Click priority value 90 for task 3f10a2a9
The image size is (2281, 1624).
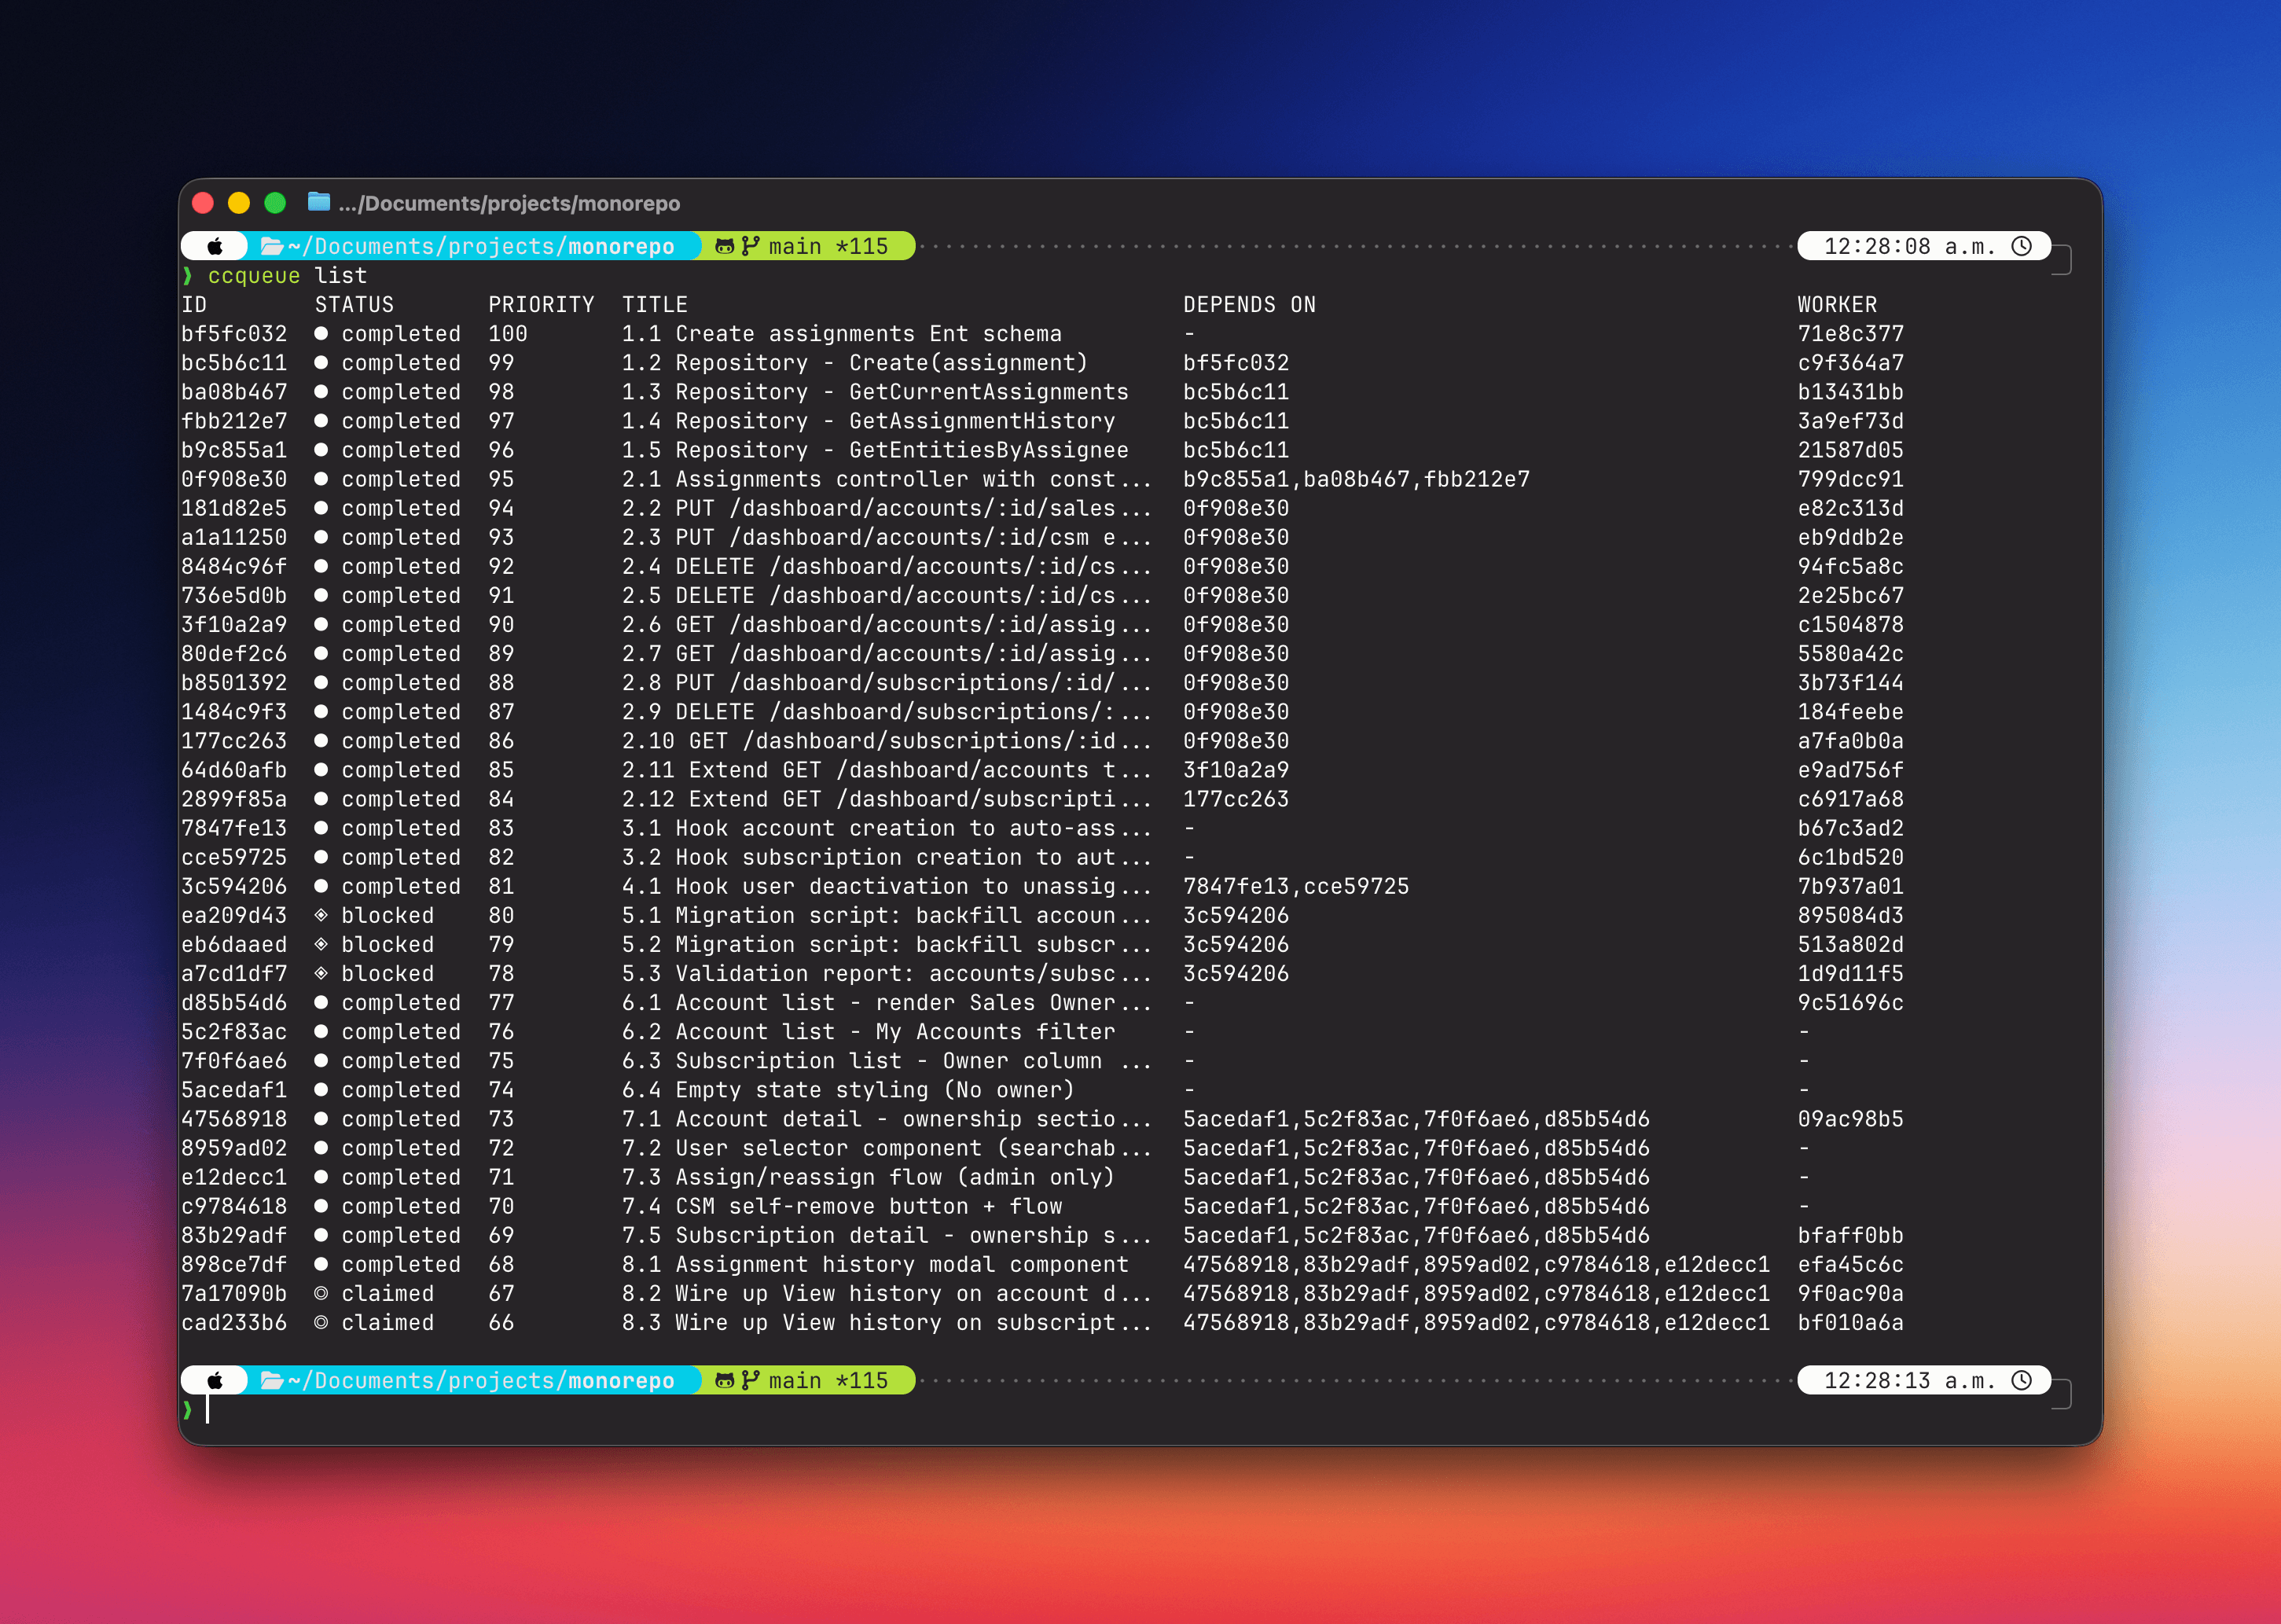pos(501,624)
